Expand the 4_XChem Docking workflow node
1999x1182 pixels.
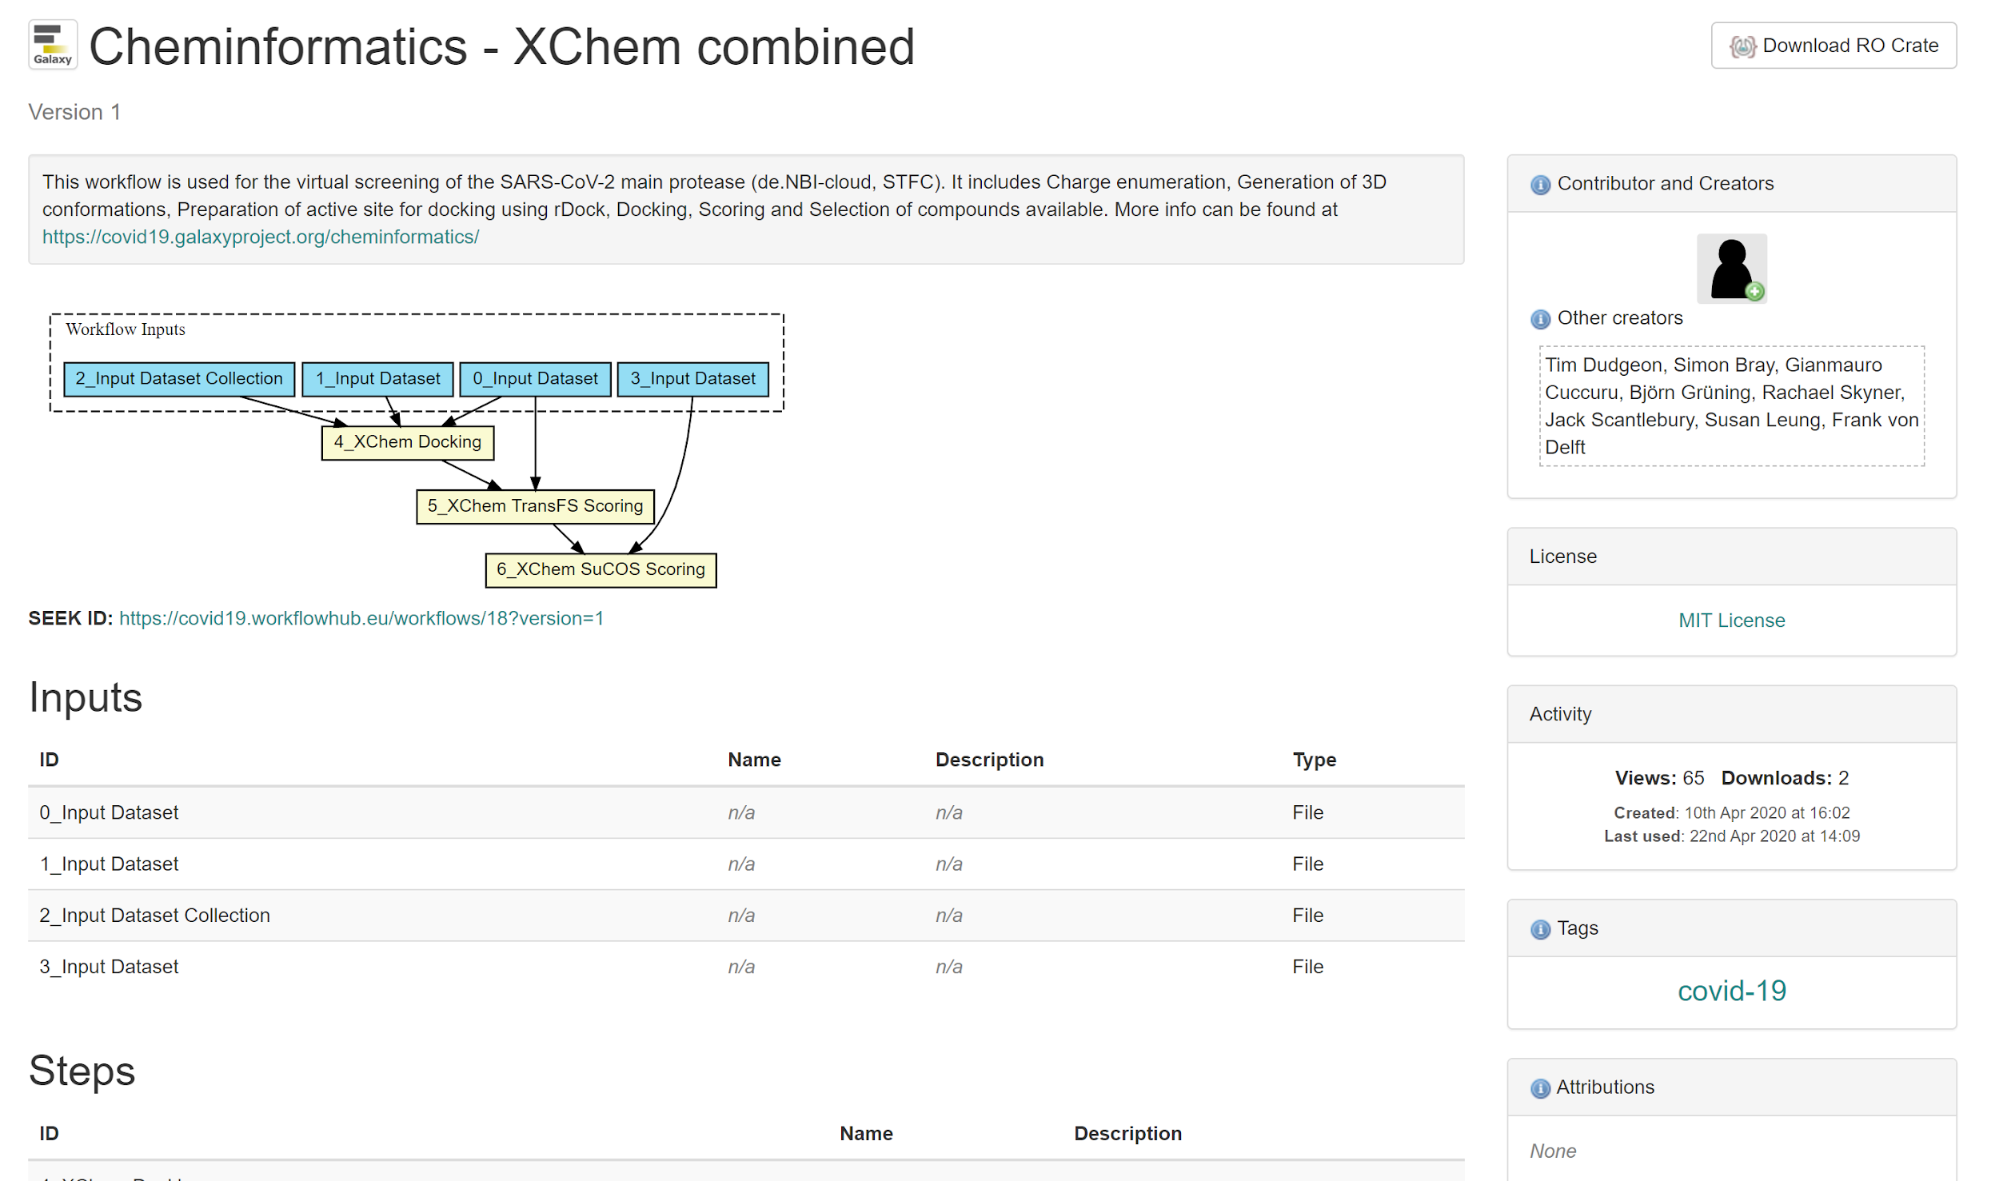point(407,440)
